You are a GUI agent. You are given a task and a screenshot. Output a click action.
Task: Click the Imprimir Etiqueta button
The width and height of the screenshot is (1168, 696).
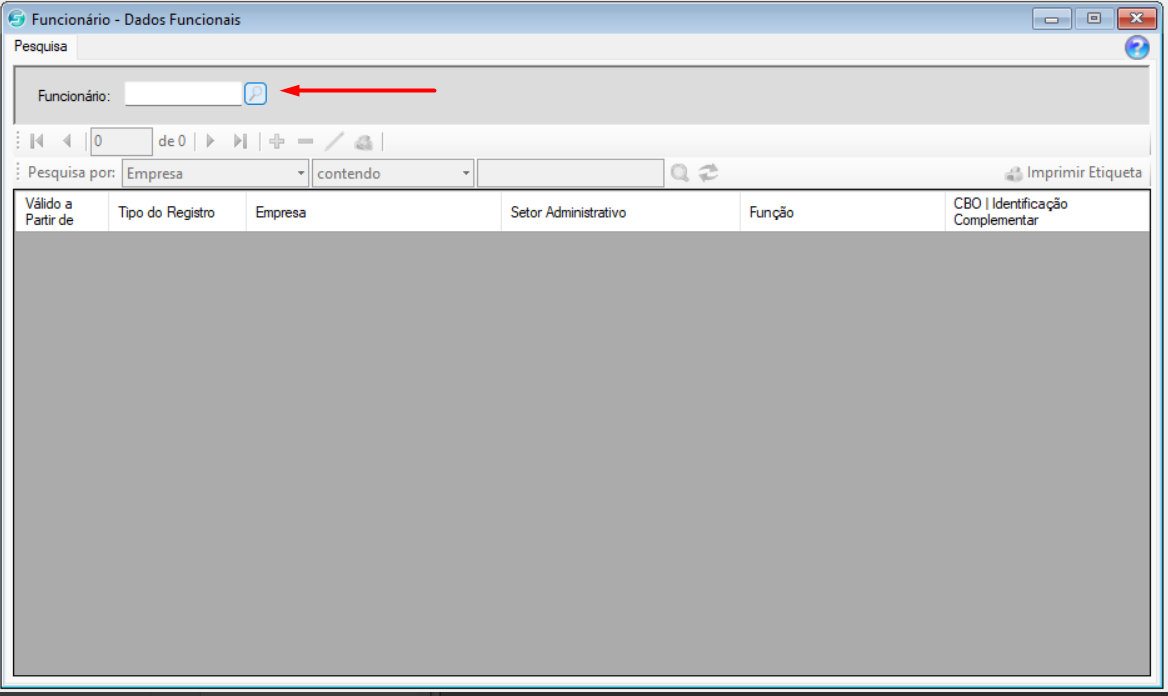click(1074, 173)
